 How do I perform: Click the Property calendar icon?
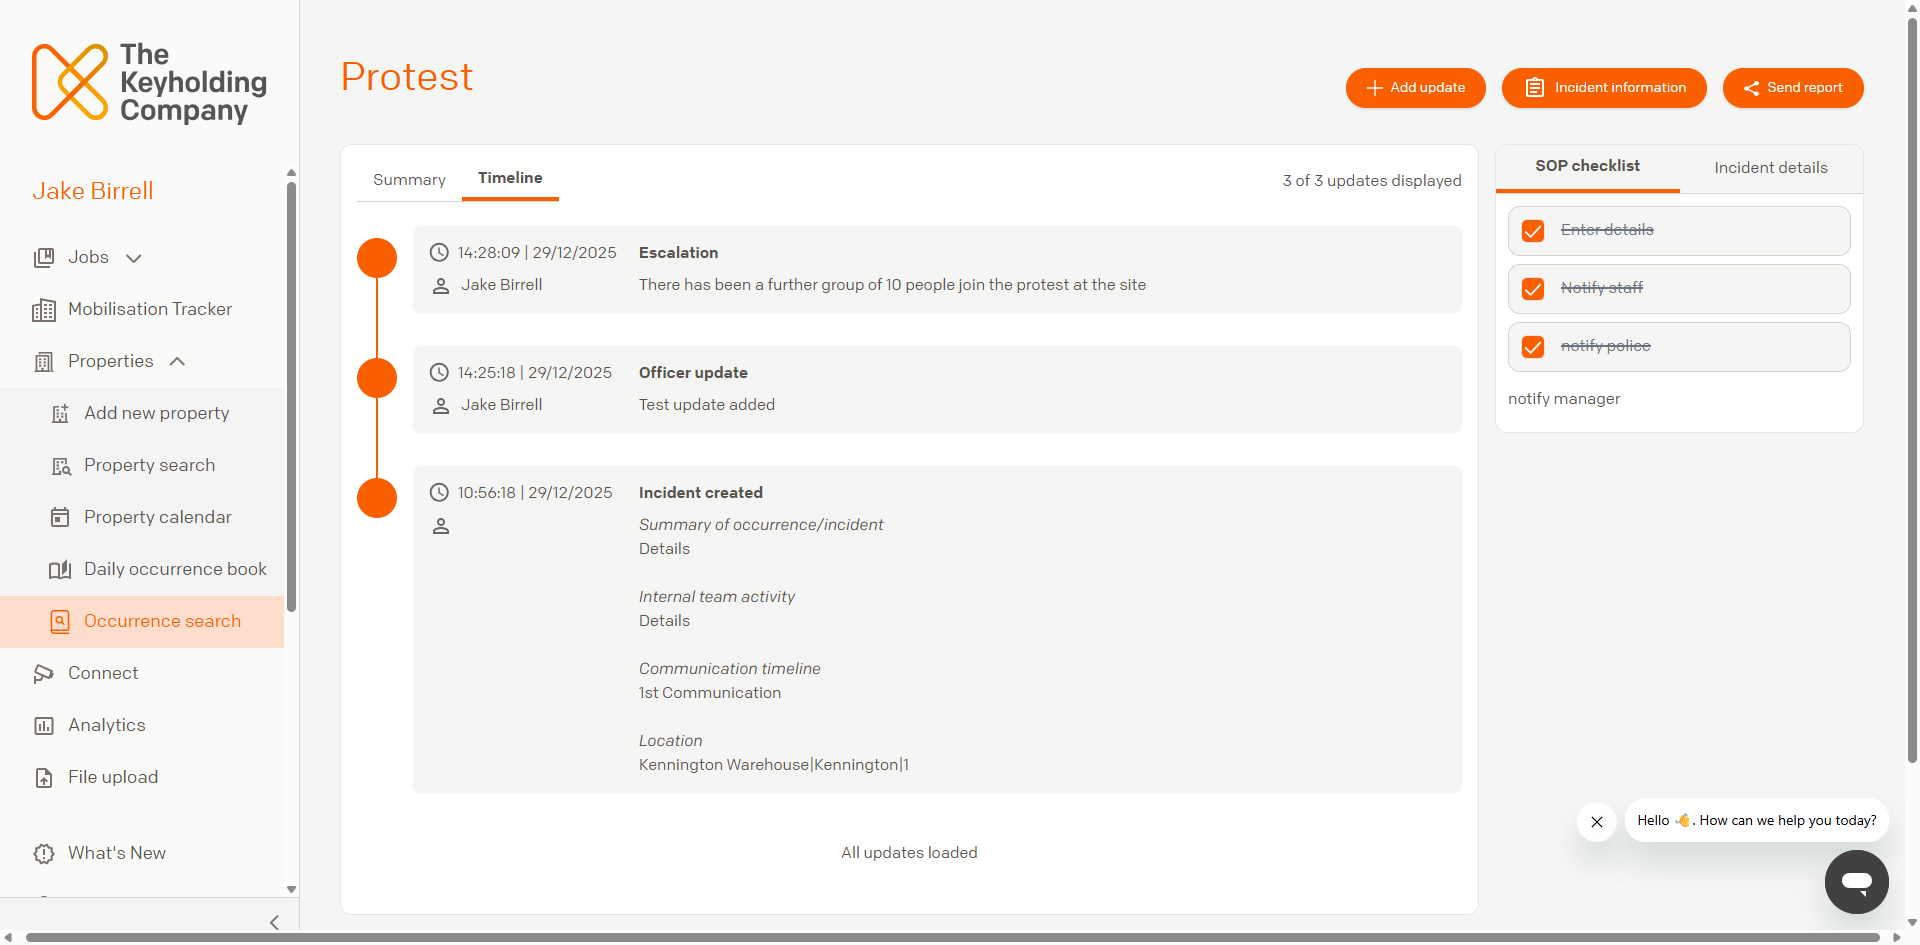click(x=60, y=518)
